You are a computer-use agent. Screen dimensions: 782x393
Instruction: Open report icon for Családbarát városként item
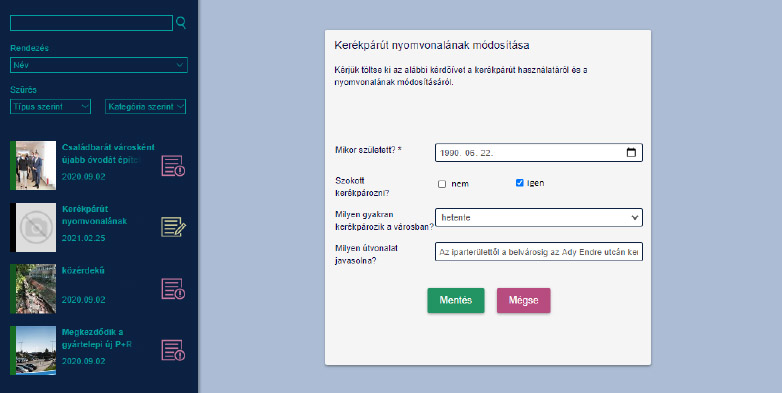tap(173, 166)
